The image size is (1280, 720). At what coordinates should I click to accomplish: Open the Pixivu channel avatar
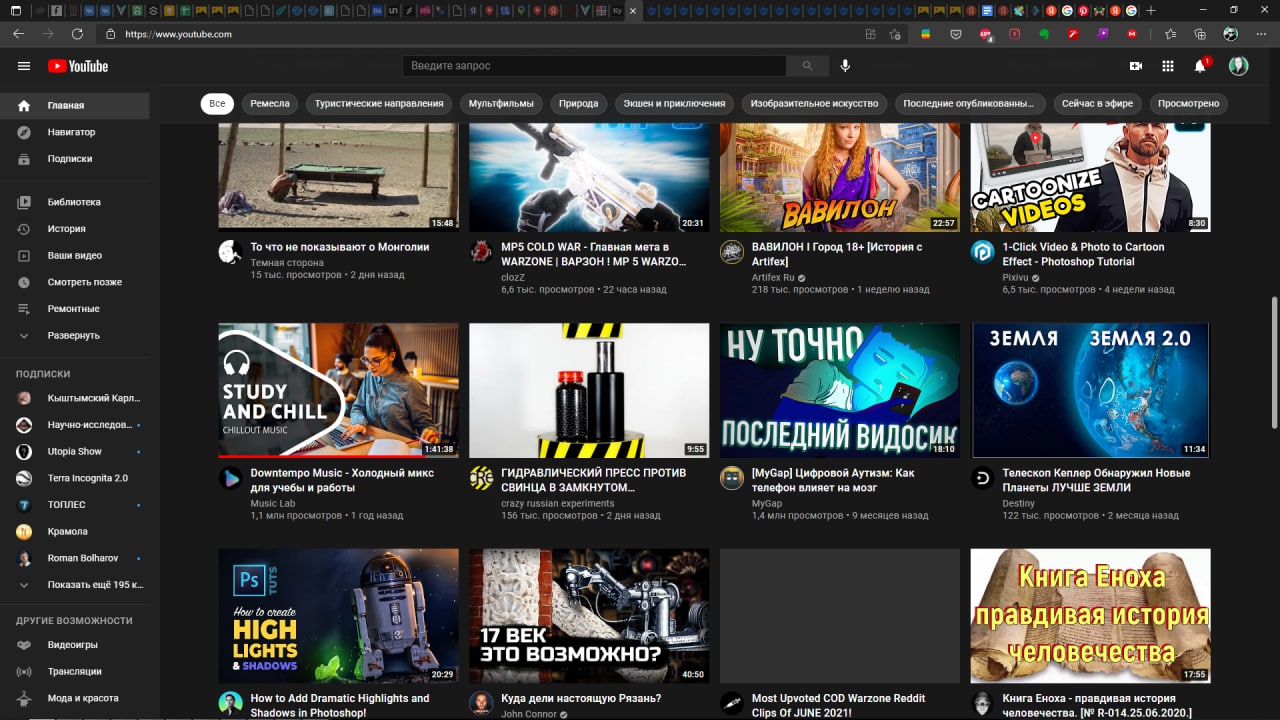point(982,252)
